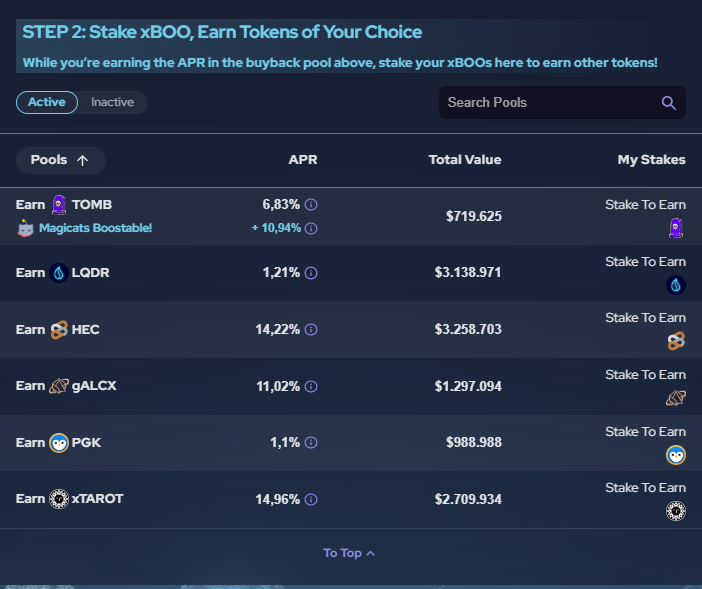Show HEC APR info tooltip icon

[311, 330]
